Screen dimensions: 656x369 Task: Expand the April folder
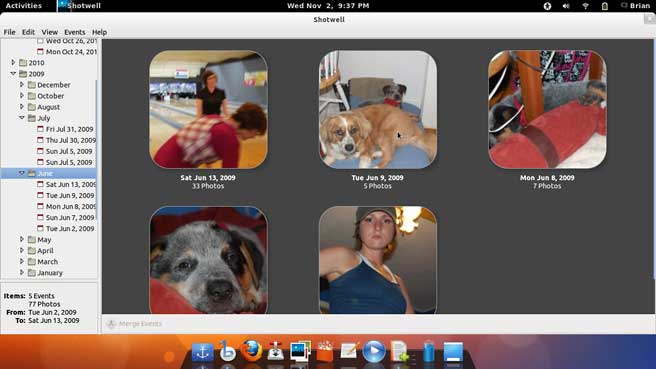pos(22,250)
